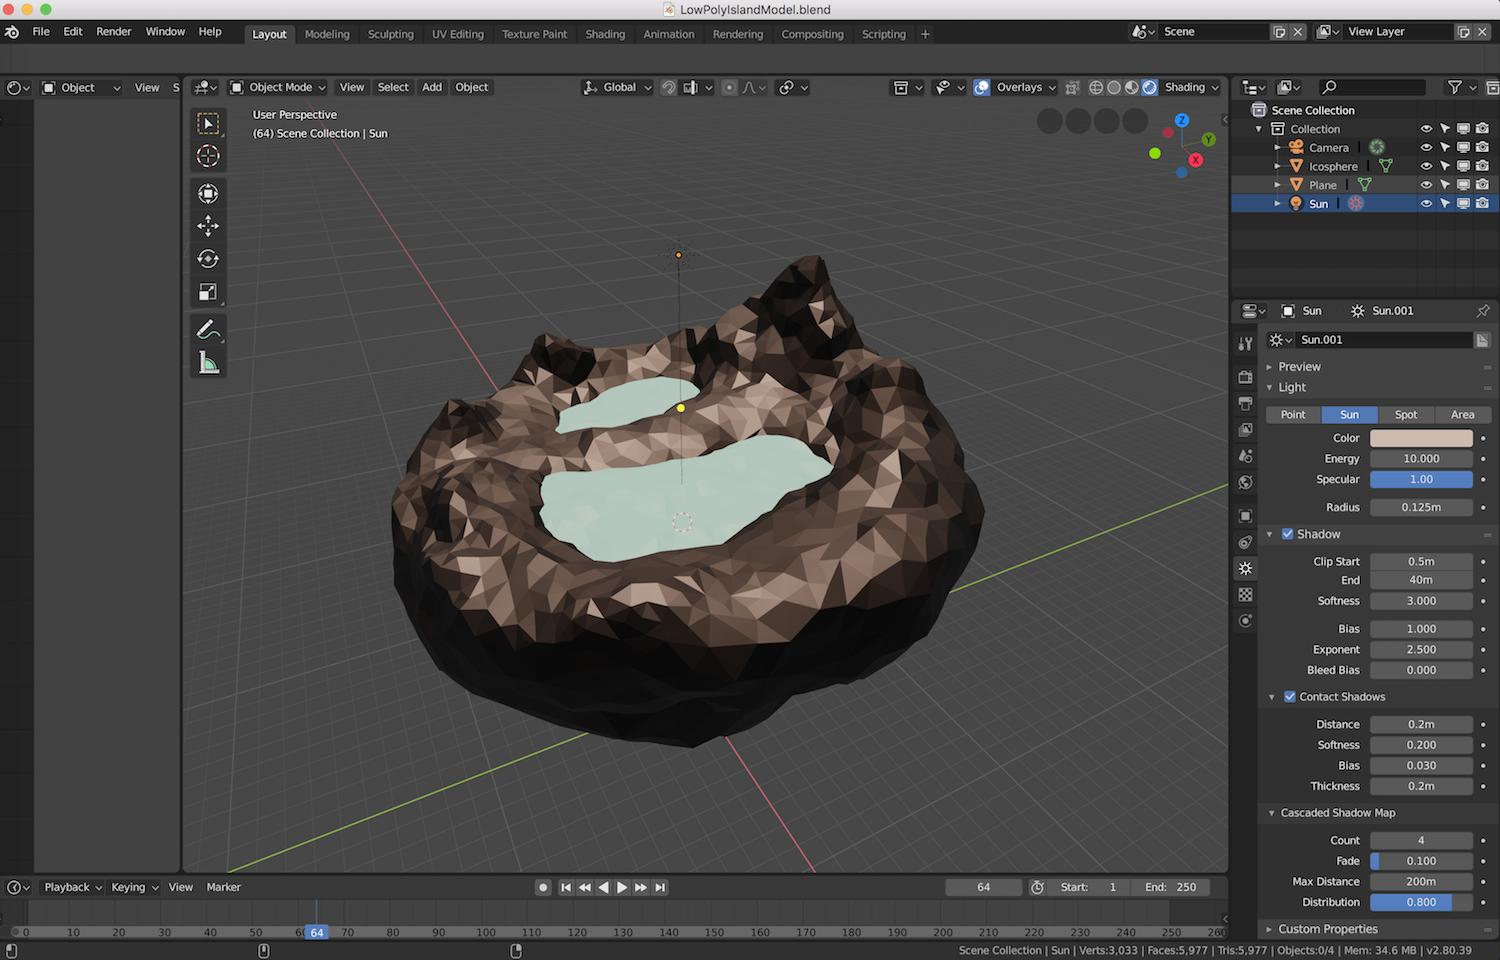Select the Transform tool
This screenshot has width=1500, height=960.
click(x=208, y=193)
